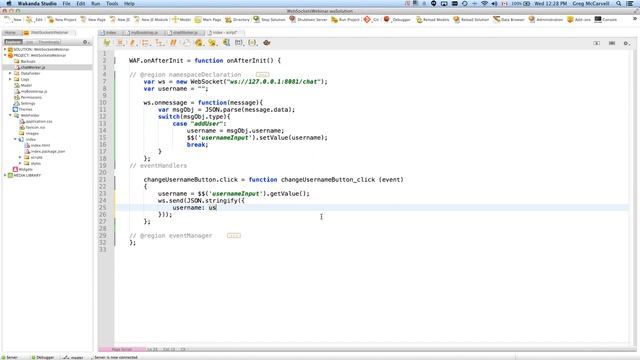Click the first green editor toolbar icon
Screen dimensions: 640x360
pyautogui.click(x=107, y=42)
